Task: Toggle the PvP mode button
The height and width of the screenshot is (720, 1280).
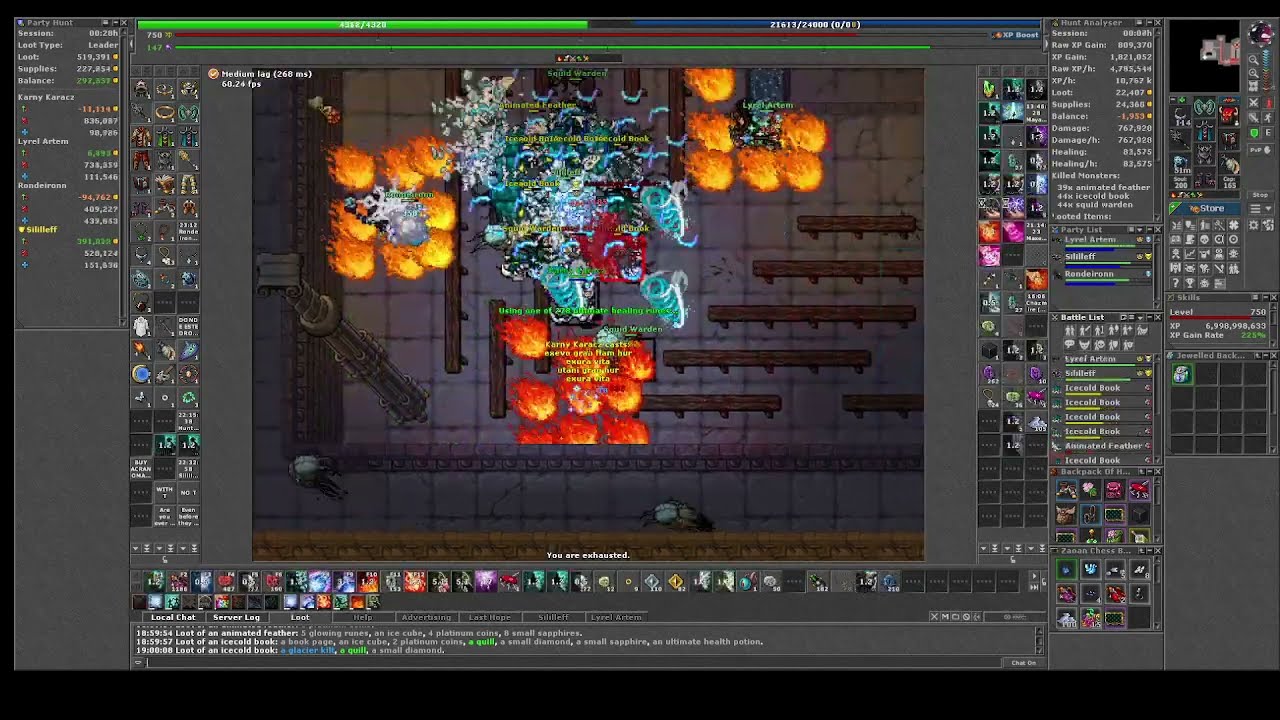Action: click(x=1260, y=150)
